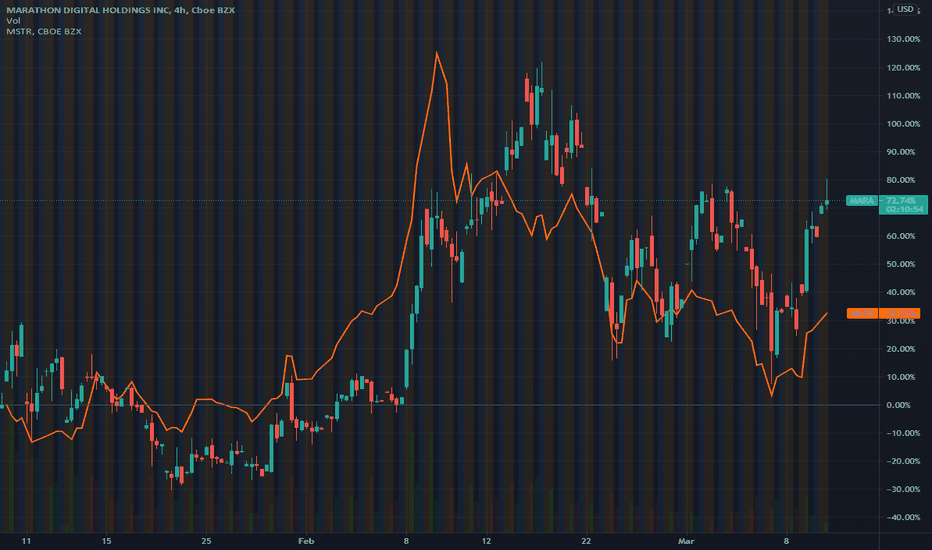Viewport: 932px width, 550px height.
Task: Click the Mar label on time axis
Action: coord(687,541)
